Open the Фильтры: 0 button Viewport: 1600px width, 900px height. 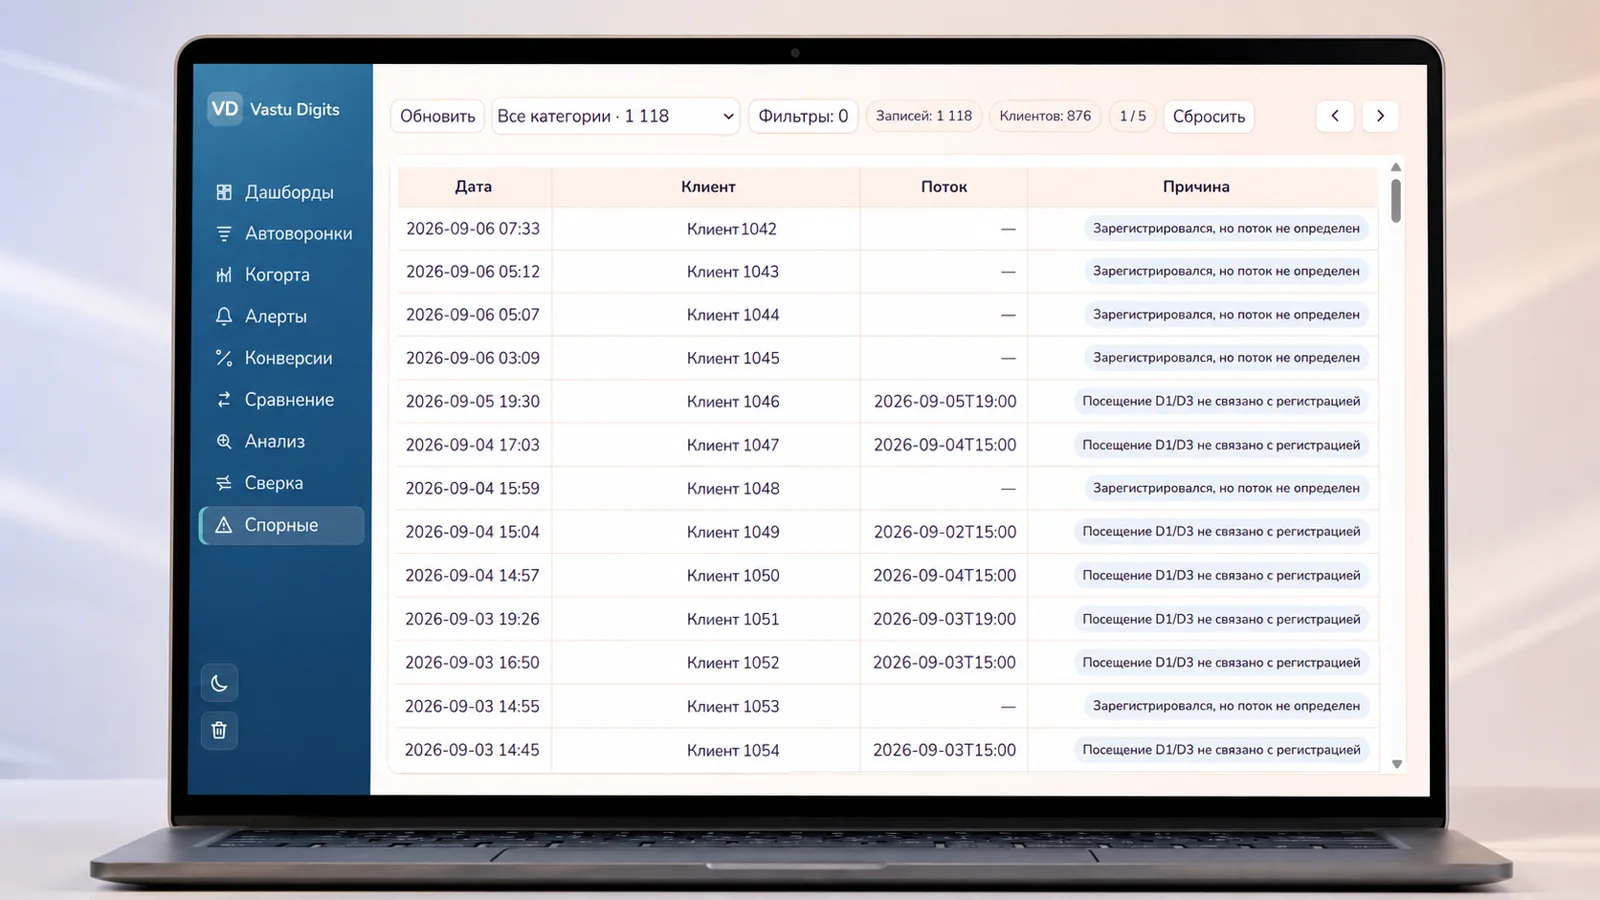tap(803, 116)
